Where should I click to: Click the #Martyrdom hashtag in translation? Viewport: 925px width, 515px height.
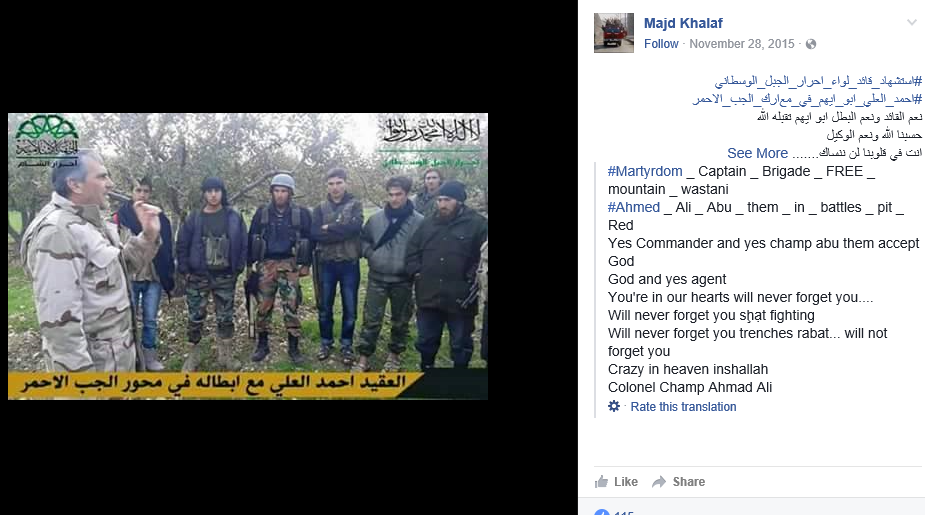(645, 171)
